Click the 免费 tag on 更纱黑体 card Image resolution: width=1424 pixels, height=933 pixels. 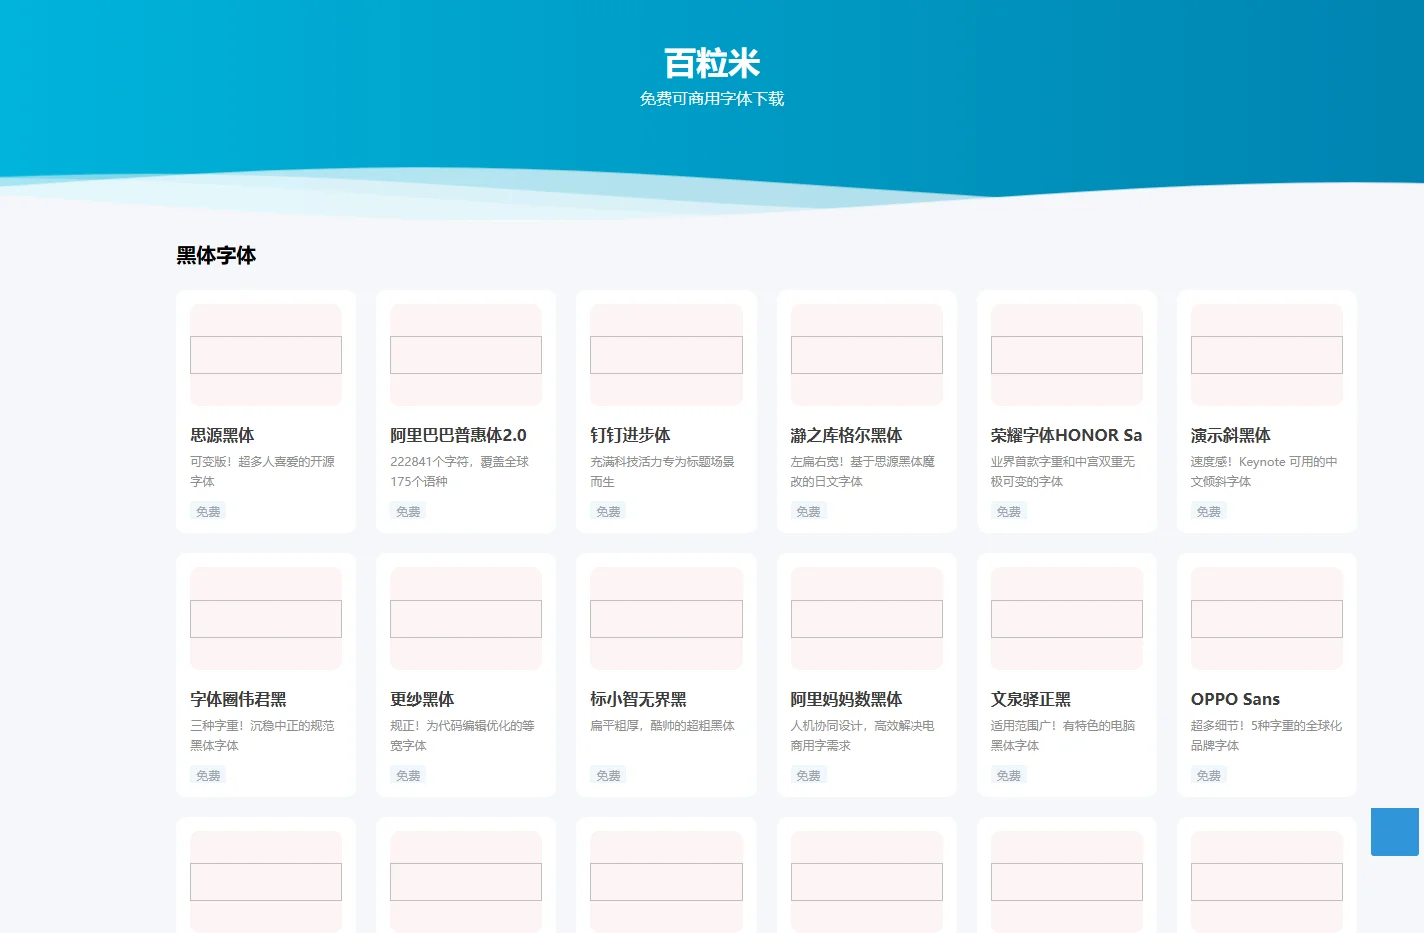[408, 775]
